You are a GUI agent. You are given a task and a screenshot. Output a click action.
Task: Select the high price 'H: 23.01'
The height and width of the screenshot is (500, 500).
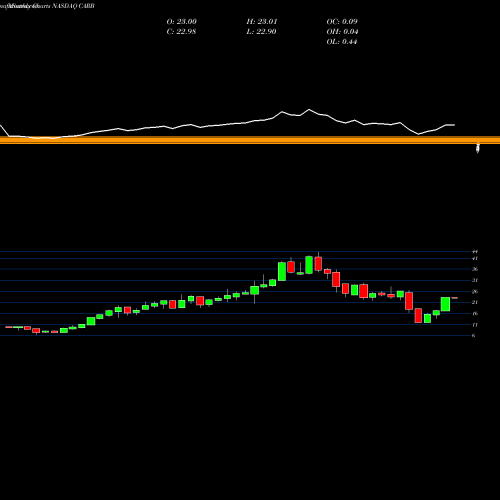click(262, 22)
